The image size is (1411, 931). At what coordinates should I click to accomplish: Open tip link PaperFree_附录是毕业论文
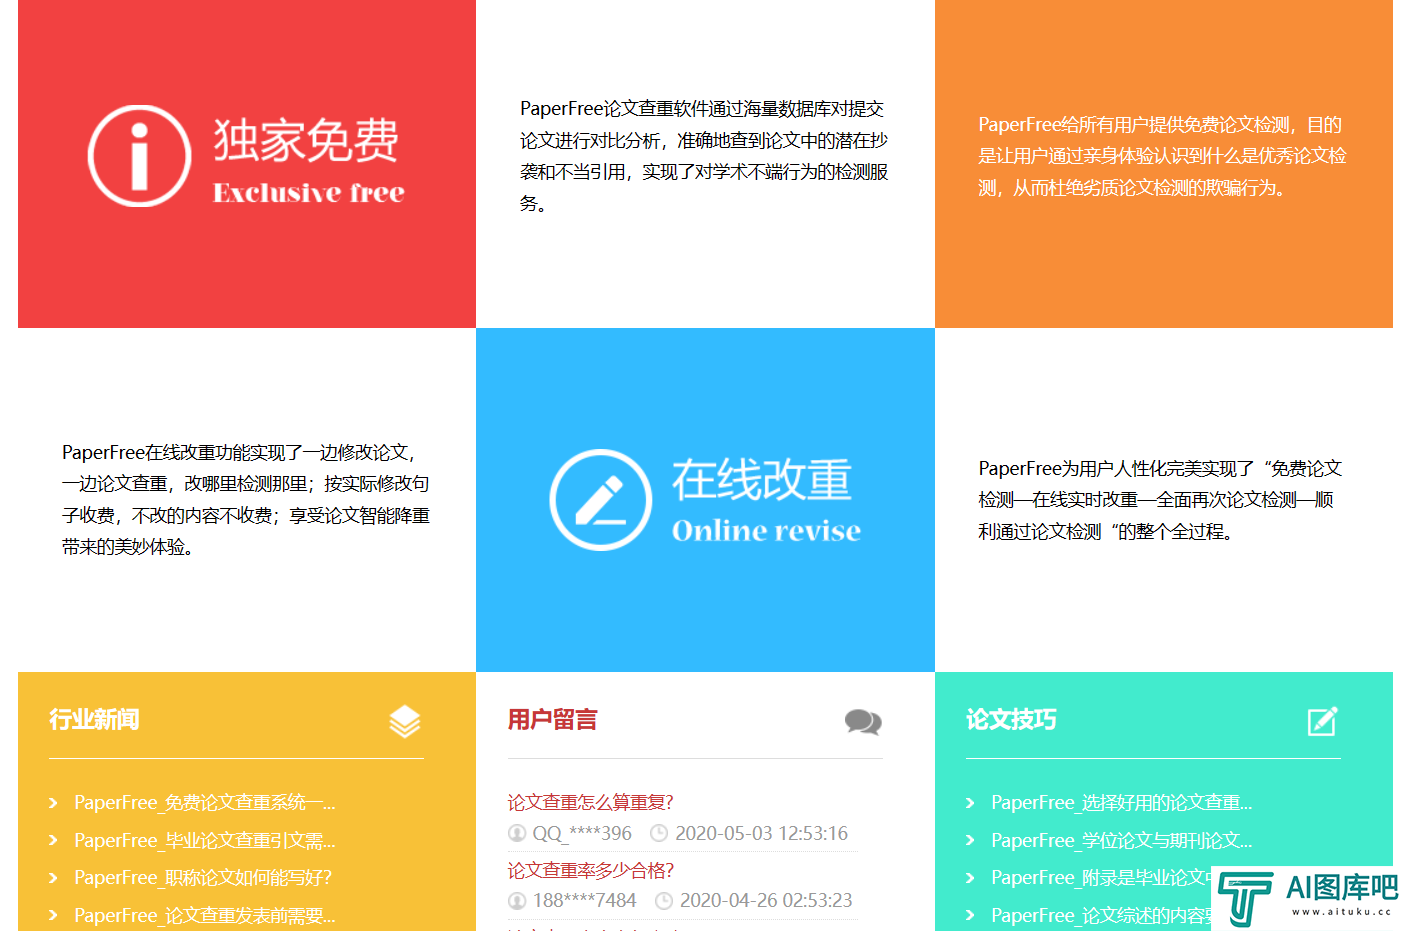[1100, 878]
